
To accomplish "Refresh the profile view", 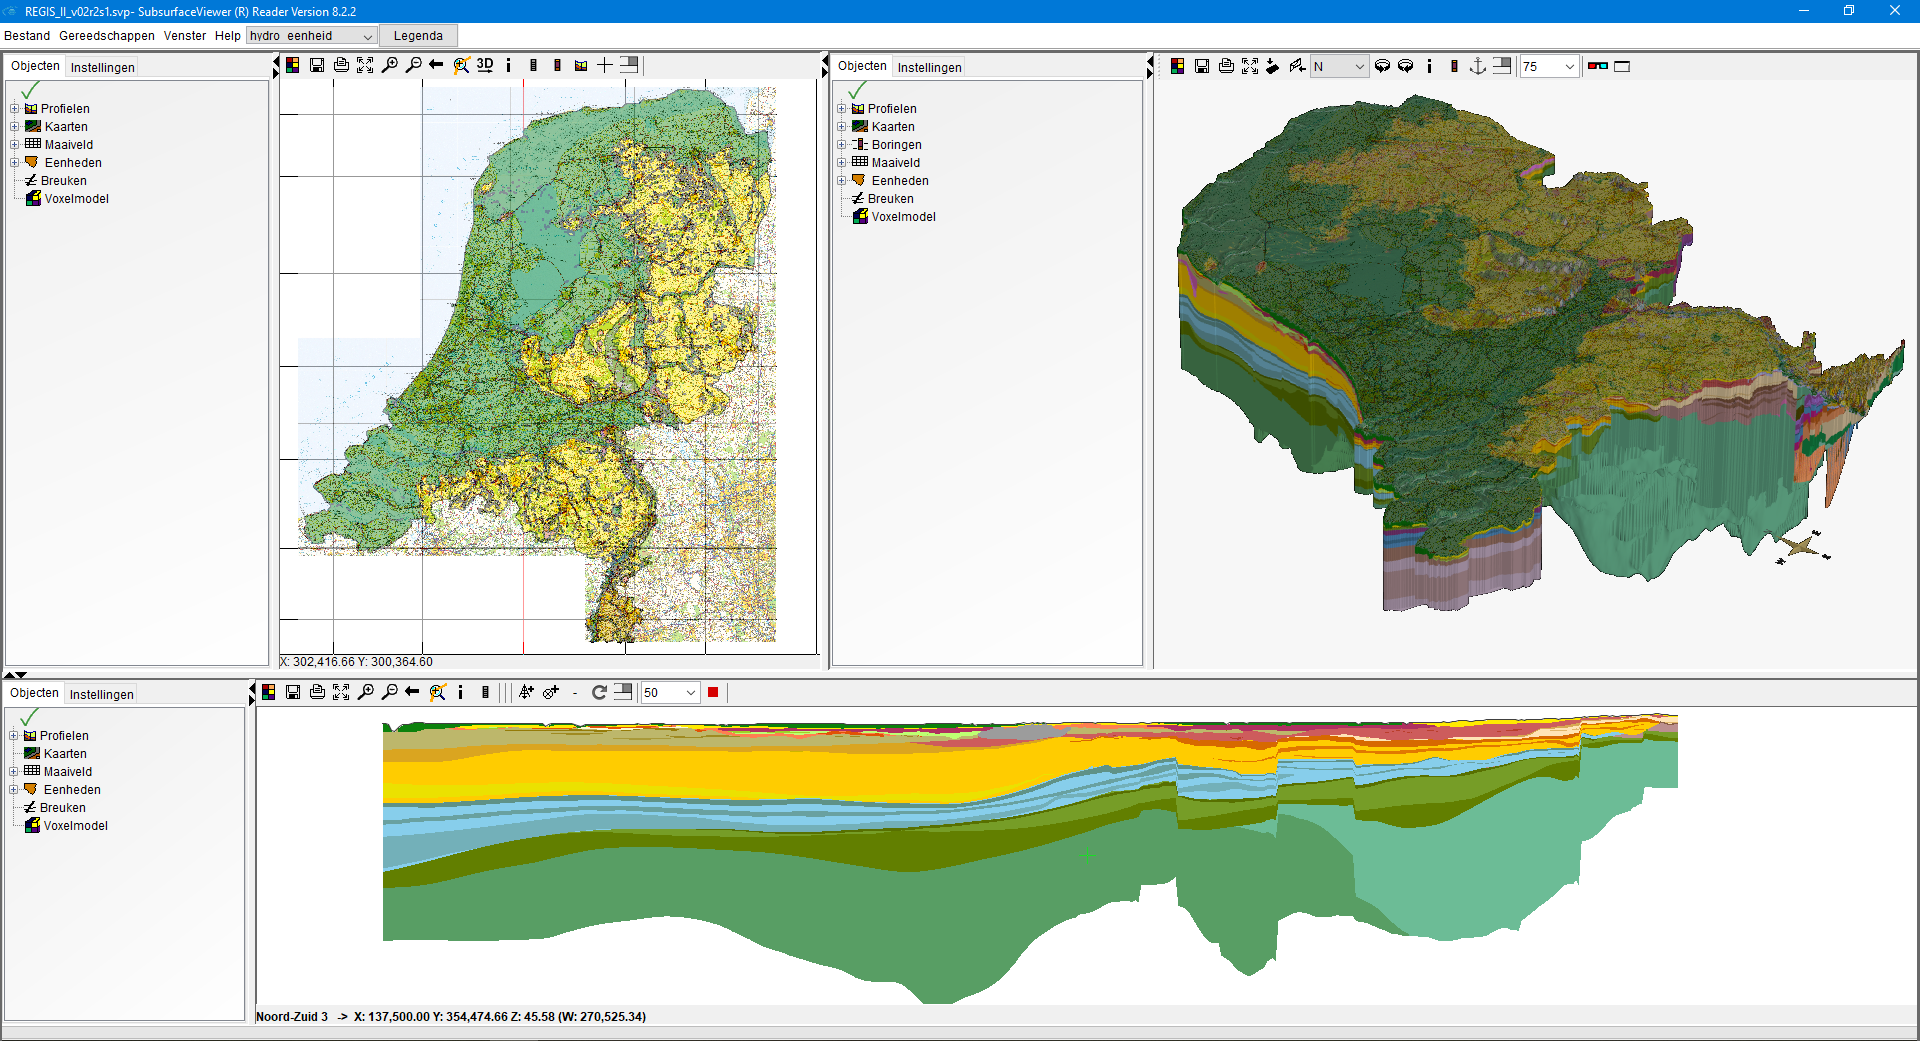I will [598, 692].
